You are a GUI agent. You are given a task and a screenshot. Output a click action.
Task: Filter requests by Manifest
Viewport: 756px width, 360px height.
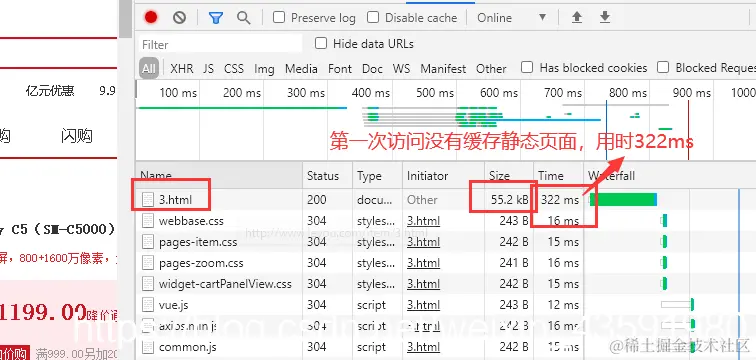tap(444, 68)
